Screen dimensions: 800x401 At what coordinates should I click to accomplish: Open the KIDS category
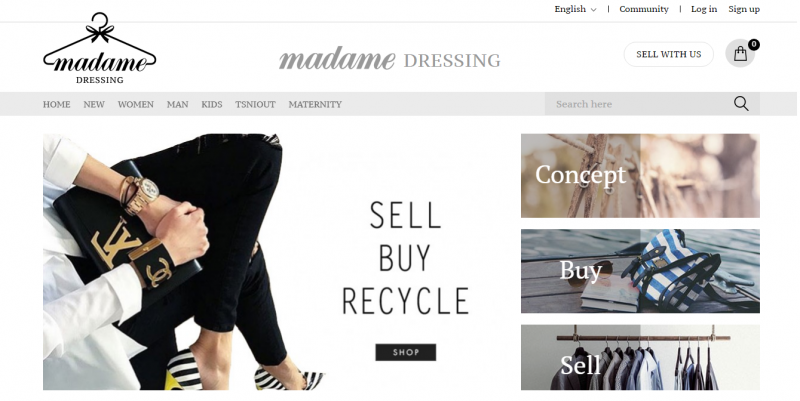coord(212,105)
